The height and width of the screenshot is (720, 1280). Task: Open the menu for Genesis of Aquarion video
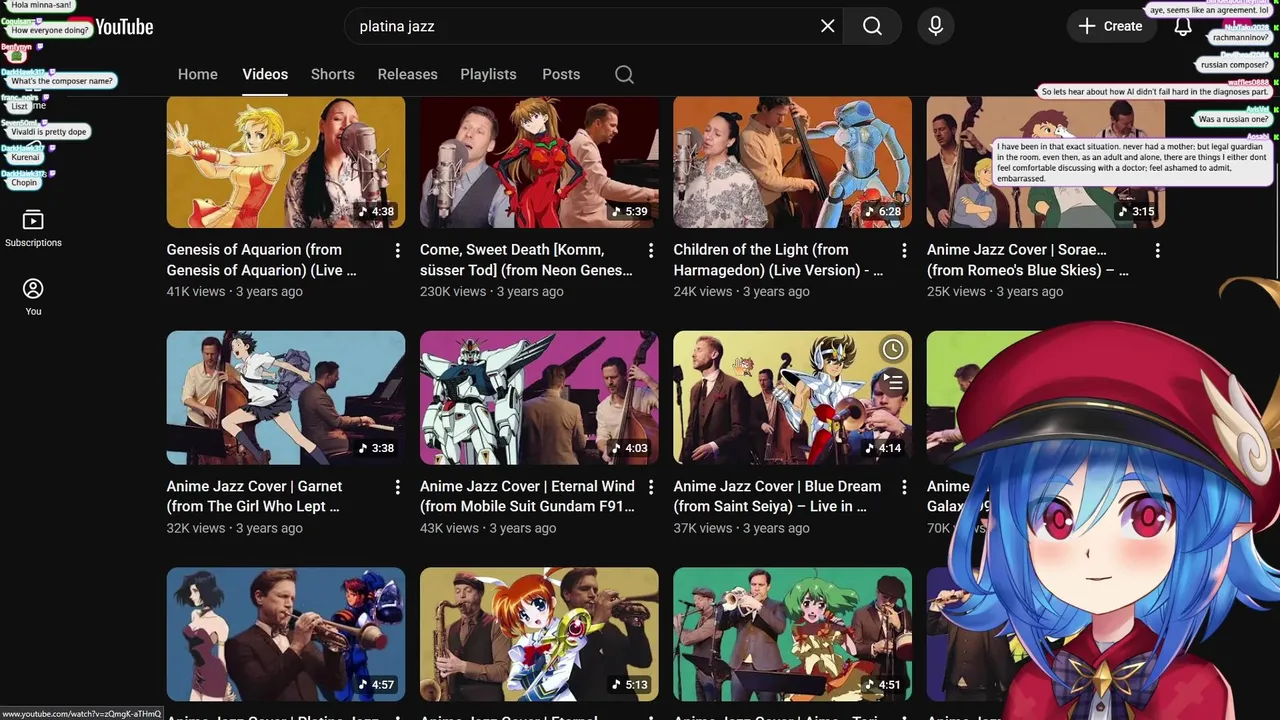[397, 250]
